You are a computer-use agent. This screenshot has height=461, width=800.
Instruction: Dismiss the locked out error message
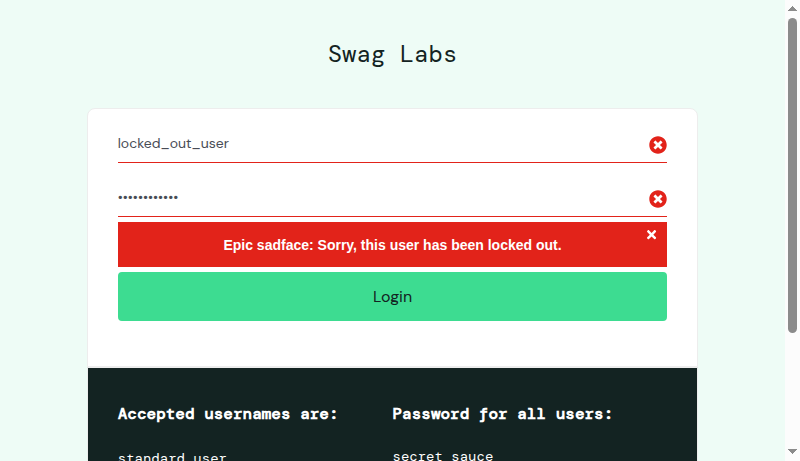tap(651, 235)
